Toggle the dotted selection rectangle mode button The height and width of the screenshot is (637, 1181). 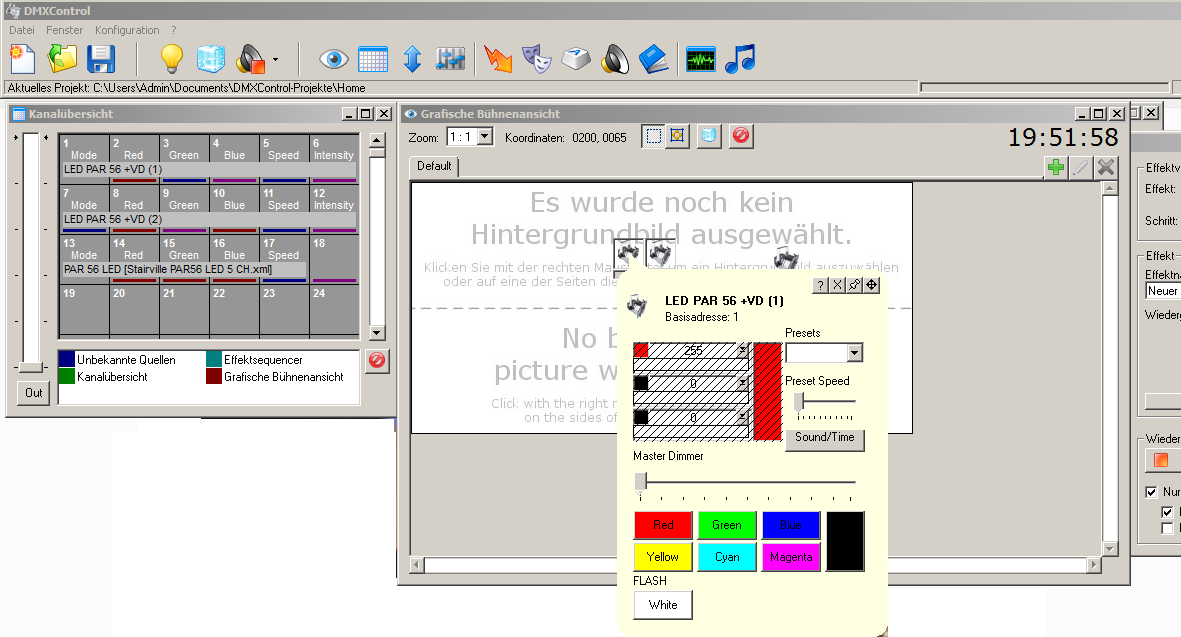coord(652,136)
